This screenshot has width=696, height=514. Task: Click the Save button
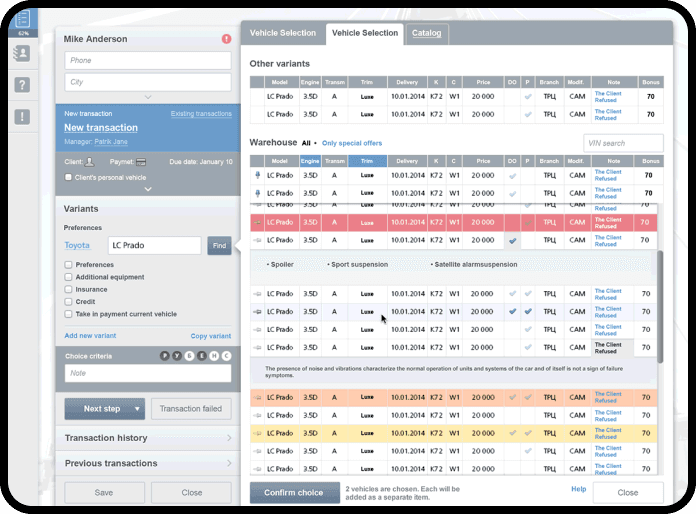[104, 493]
